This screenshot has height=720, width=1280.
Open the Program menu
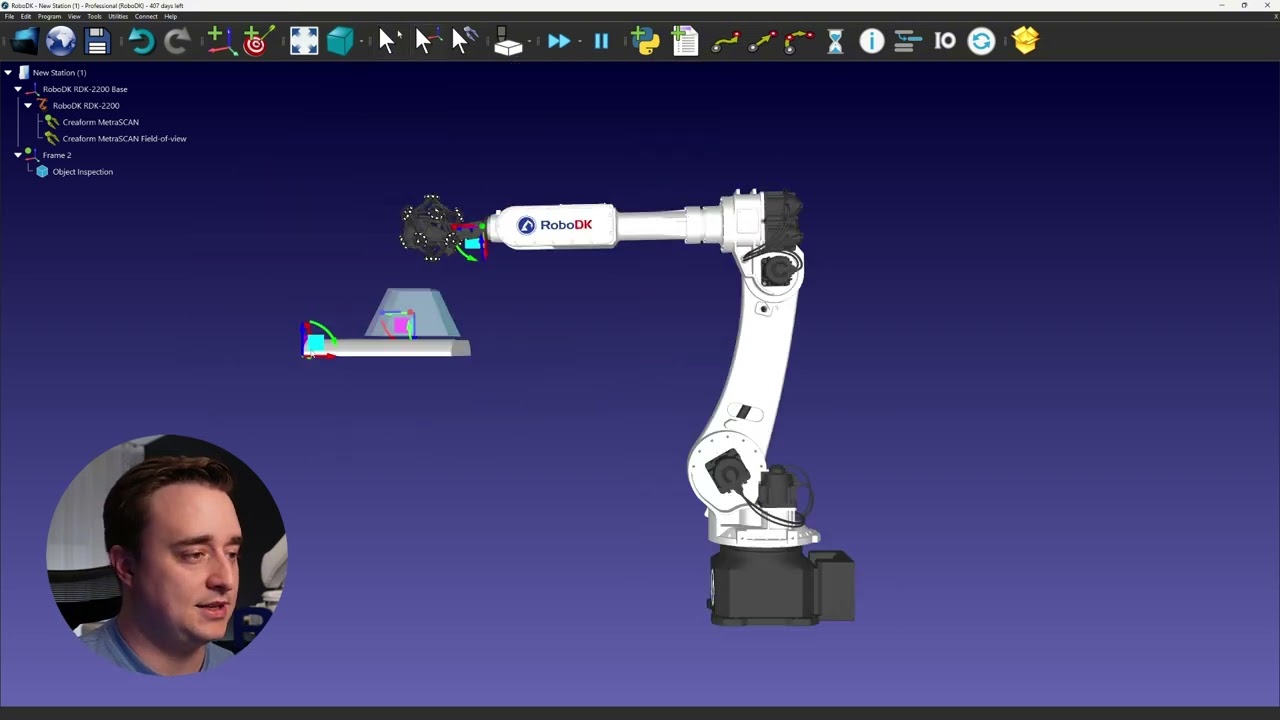pos(49,16)
